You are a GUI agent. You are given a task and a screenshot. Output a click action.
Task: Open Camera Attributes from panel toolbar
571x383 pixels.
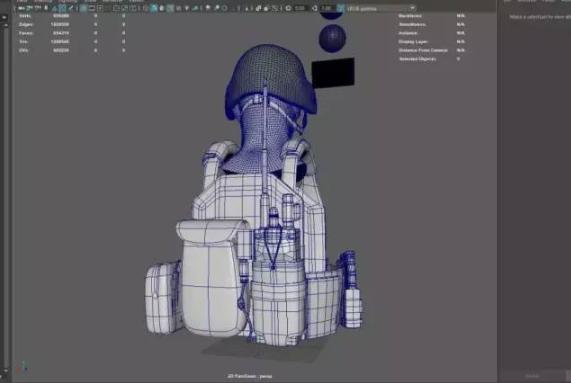[37, 8]
